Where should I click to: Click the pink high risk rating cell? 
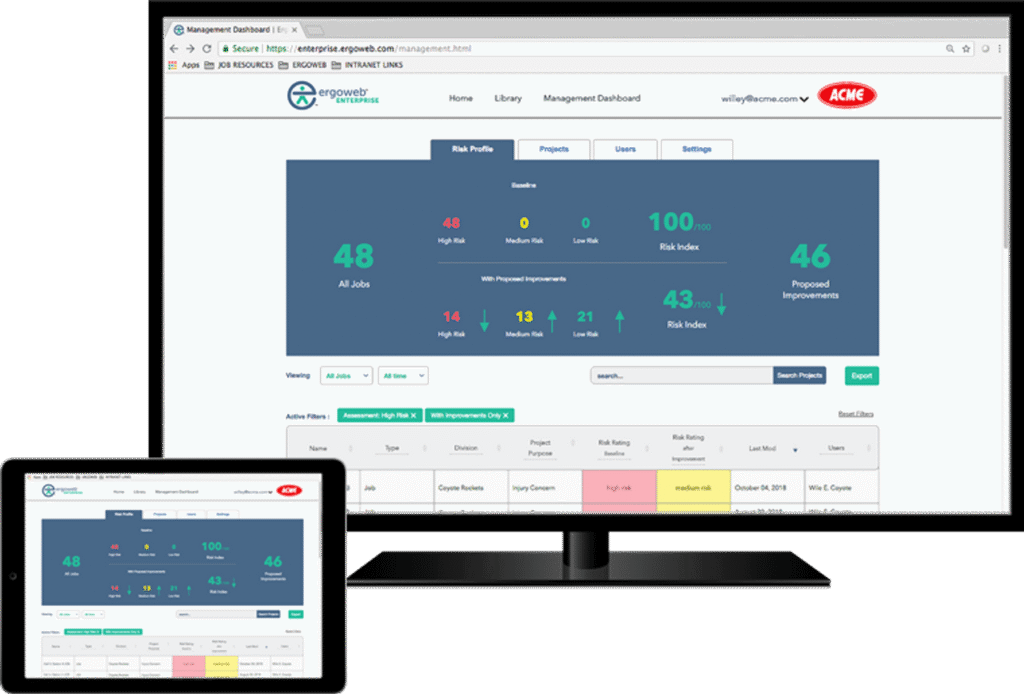click(x=619, y=488)
